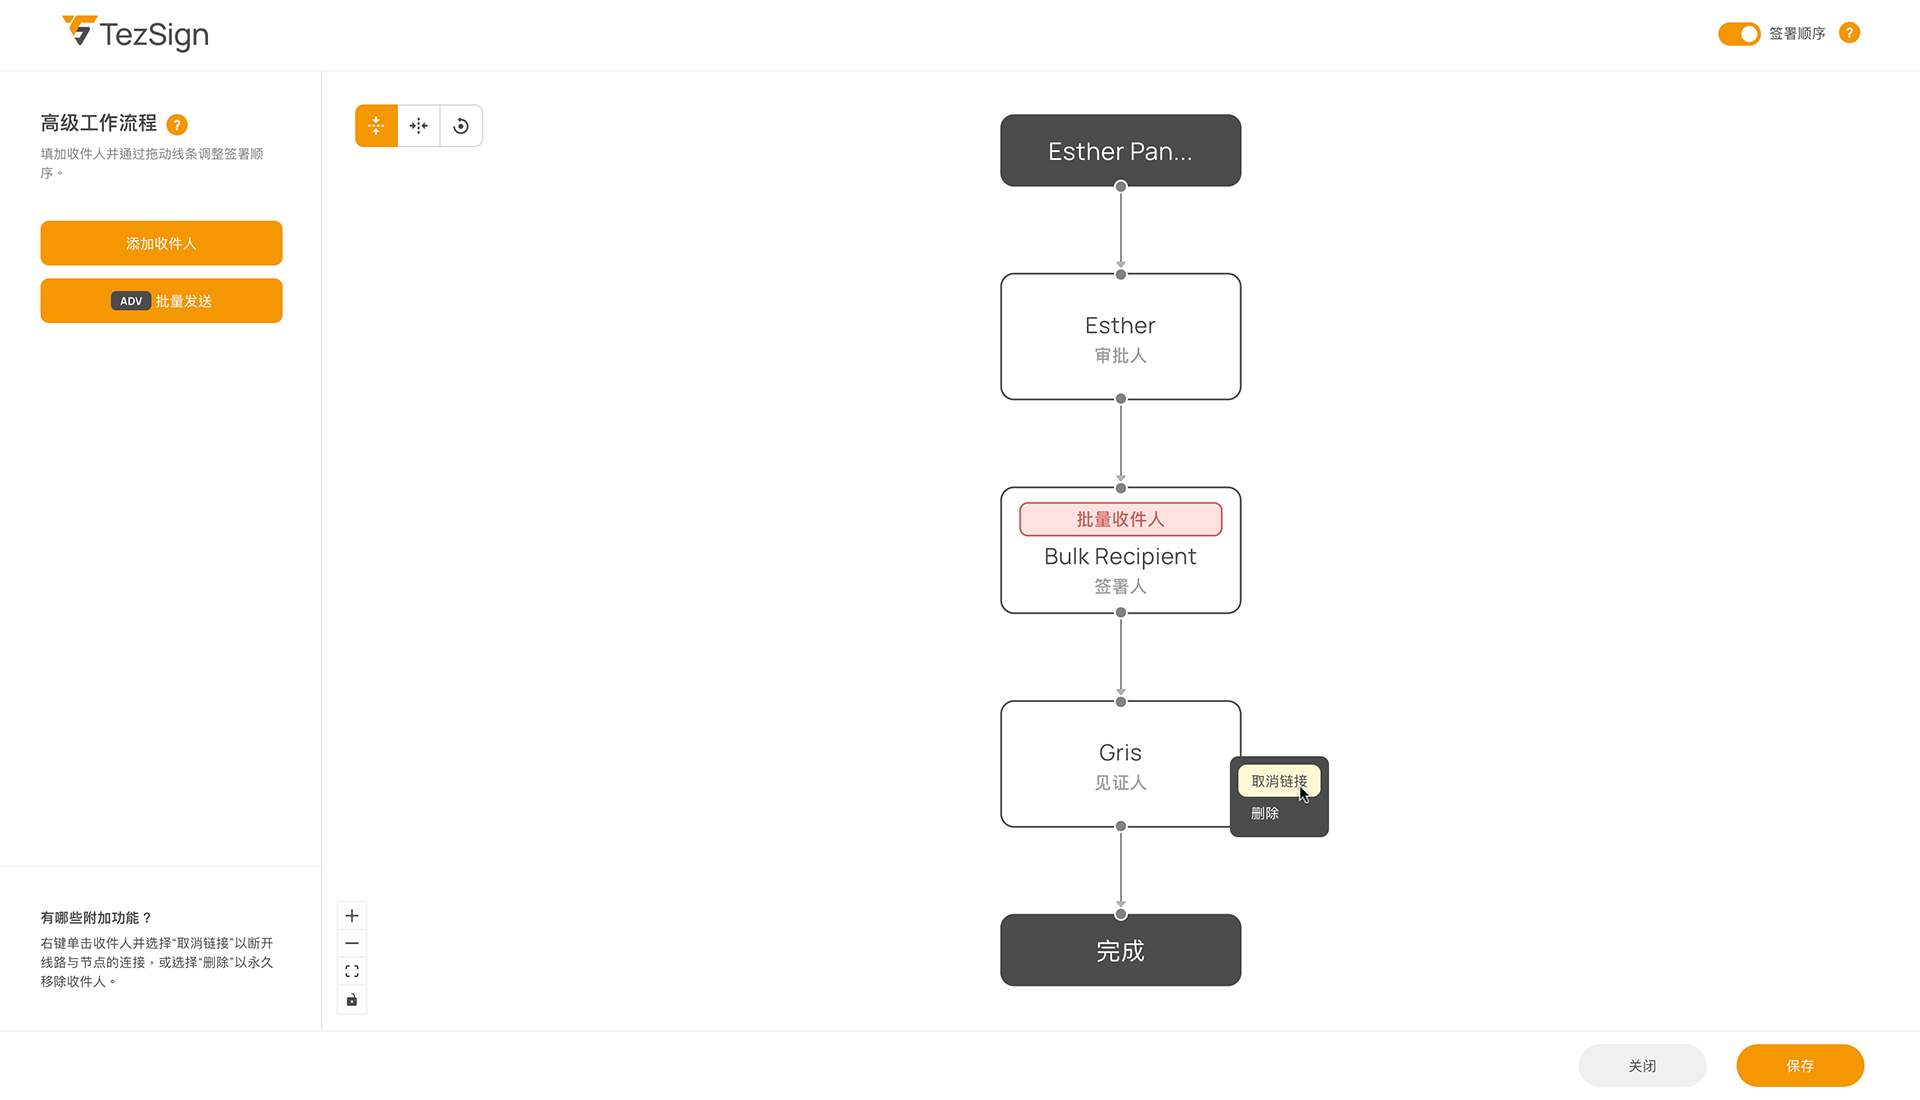Switch to the horizontal layout alignment icon
1920x1100 pixels.
tap(419, 126)
